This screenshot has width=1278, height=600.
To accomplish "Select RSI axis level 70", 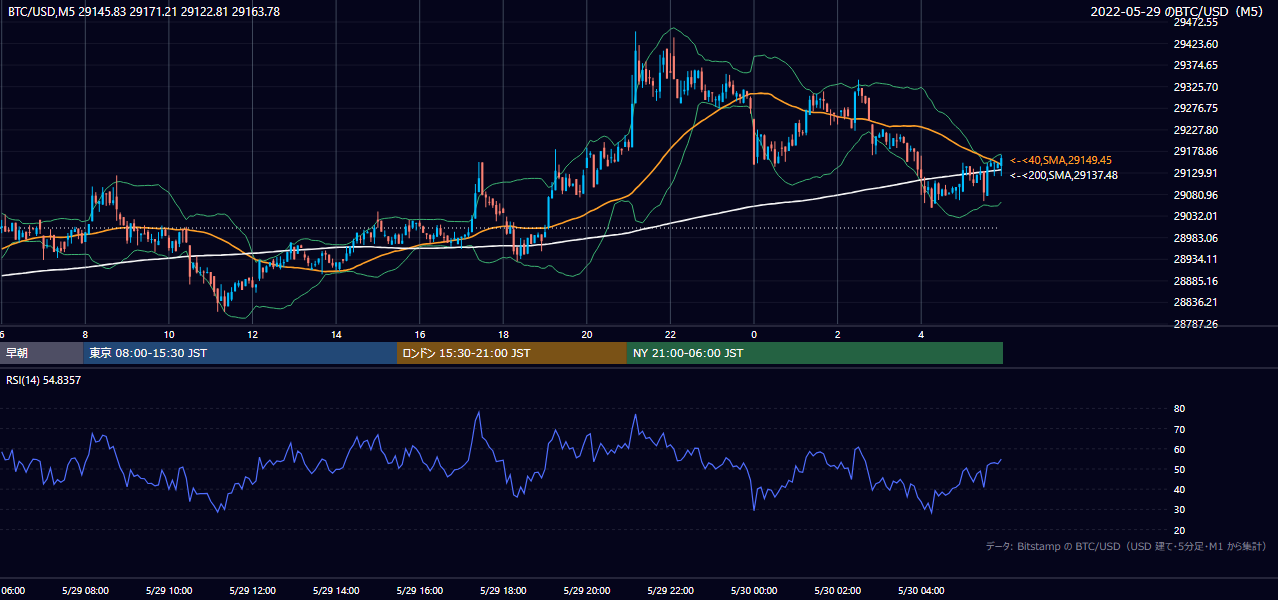I will coord(1179,429).
